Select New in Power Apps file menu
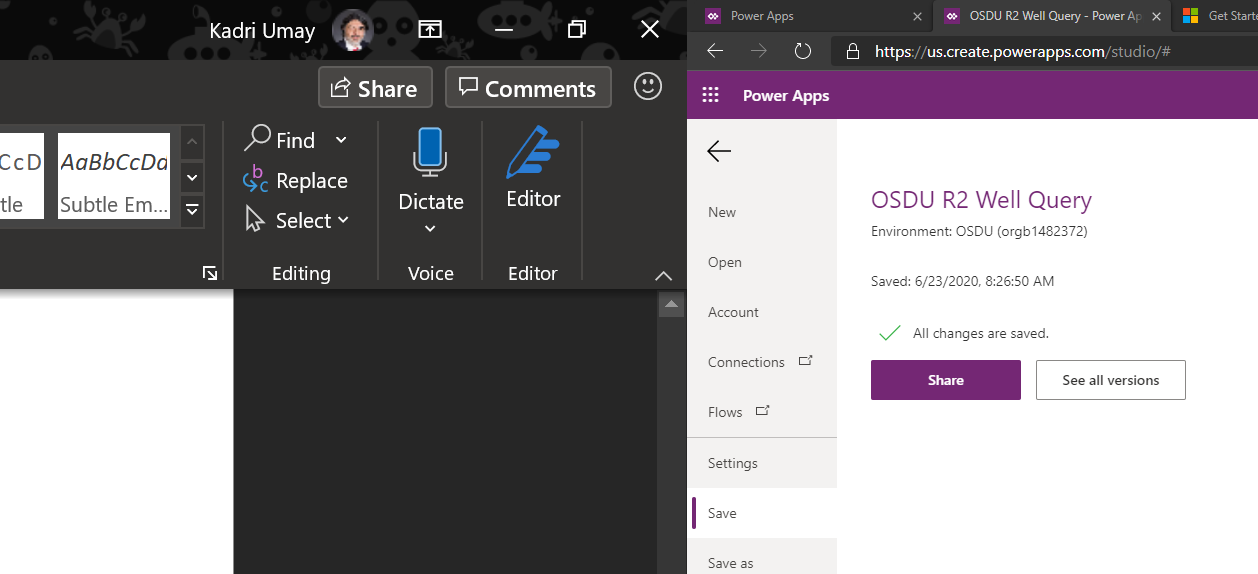This screenshot has width=1258, height=574. [x=762, y=212]
